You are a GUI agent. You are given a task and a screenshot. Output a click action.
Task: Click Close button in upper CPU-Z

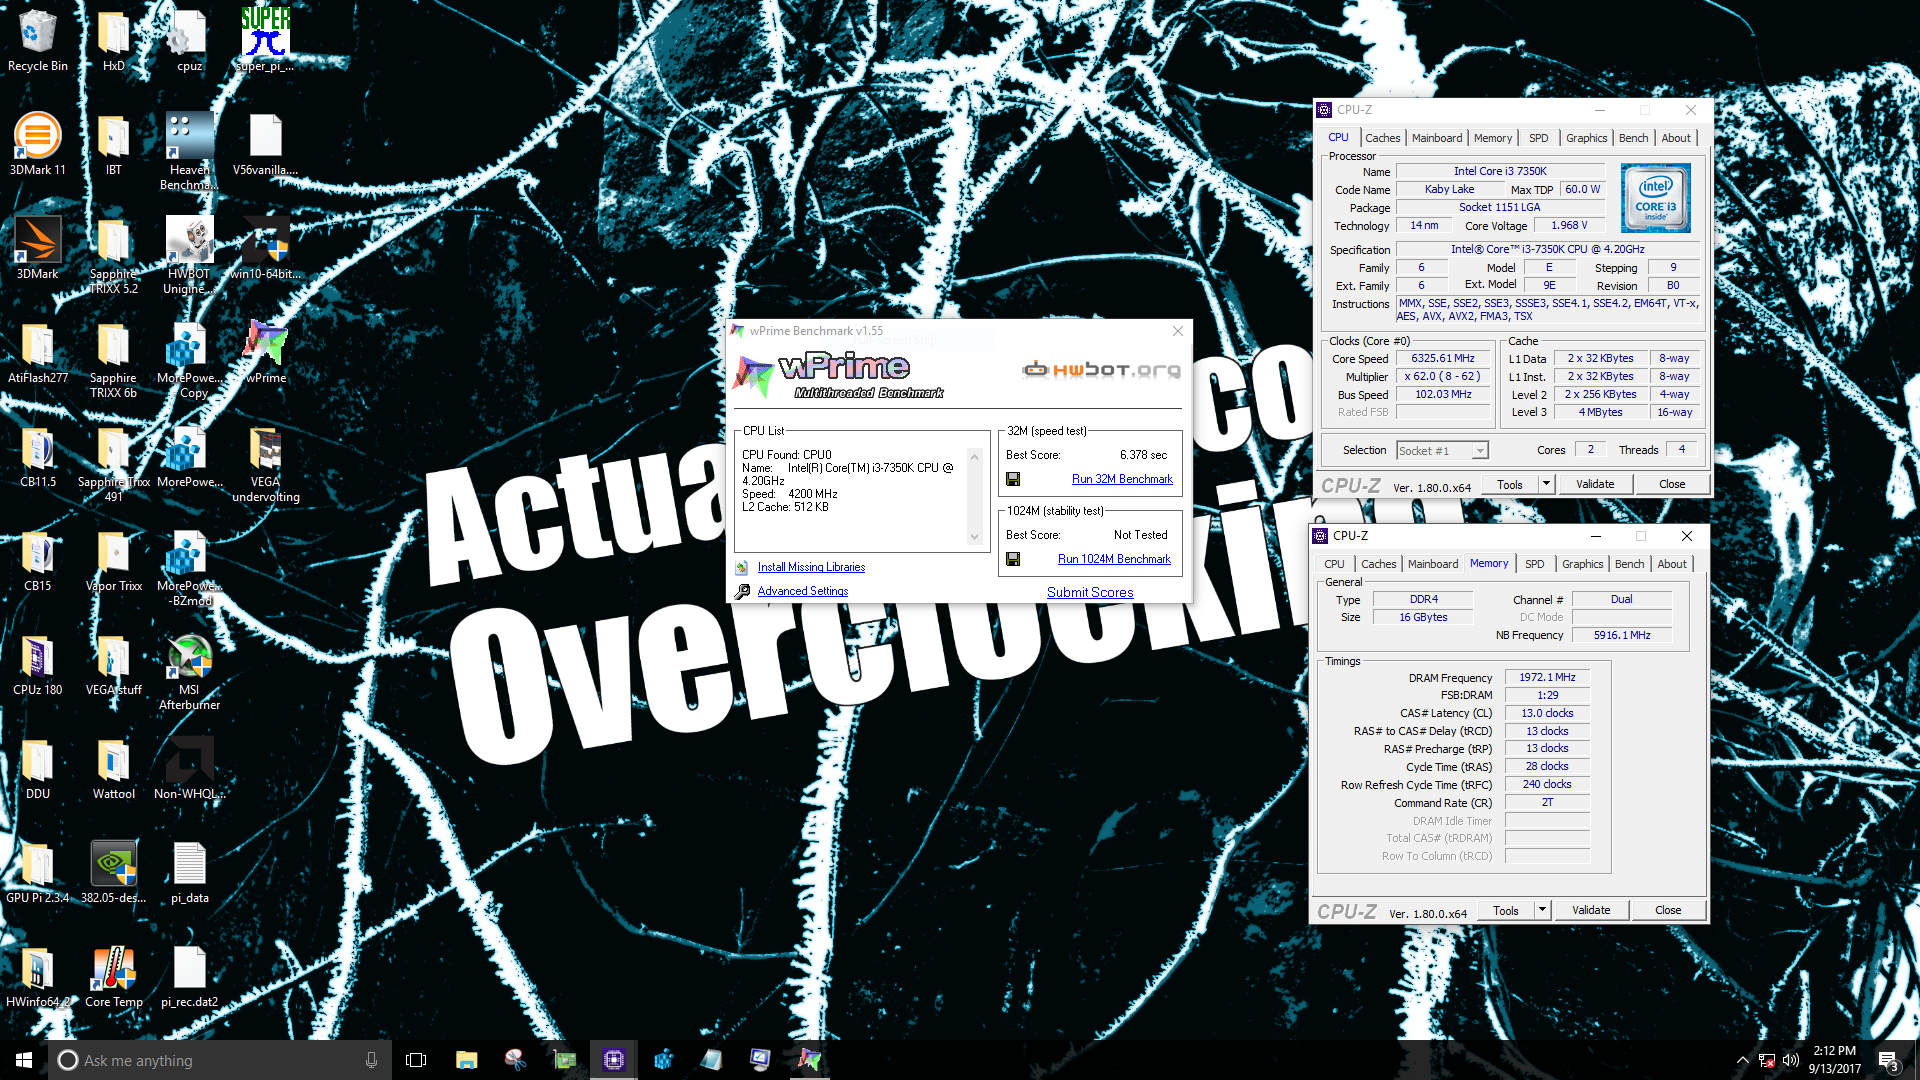click(x=1672, y=484)
